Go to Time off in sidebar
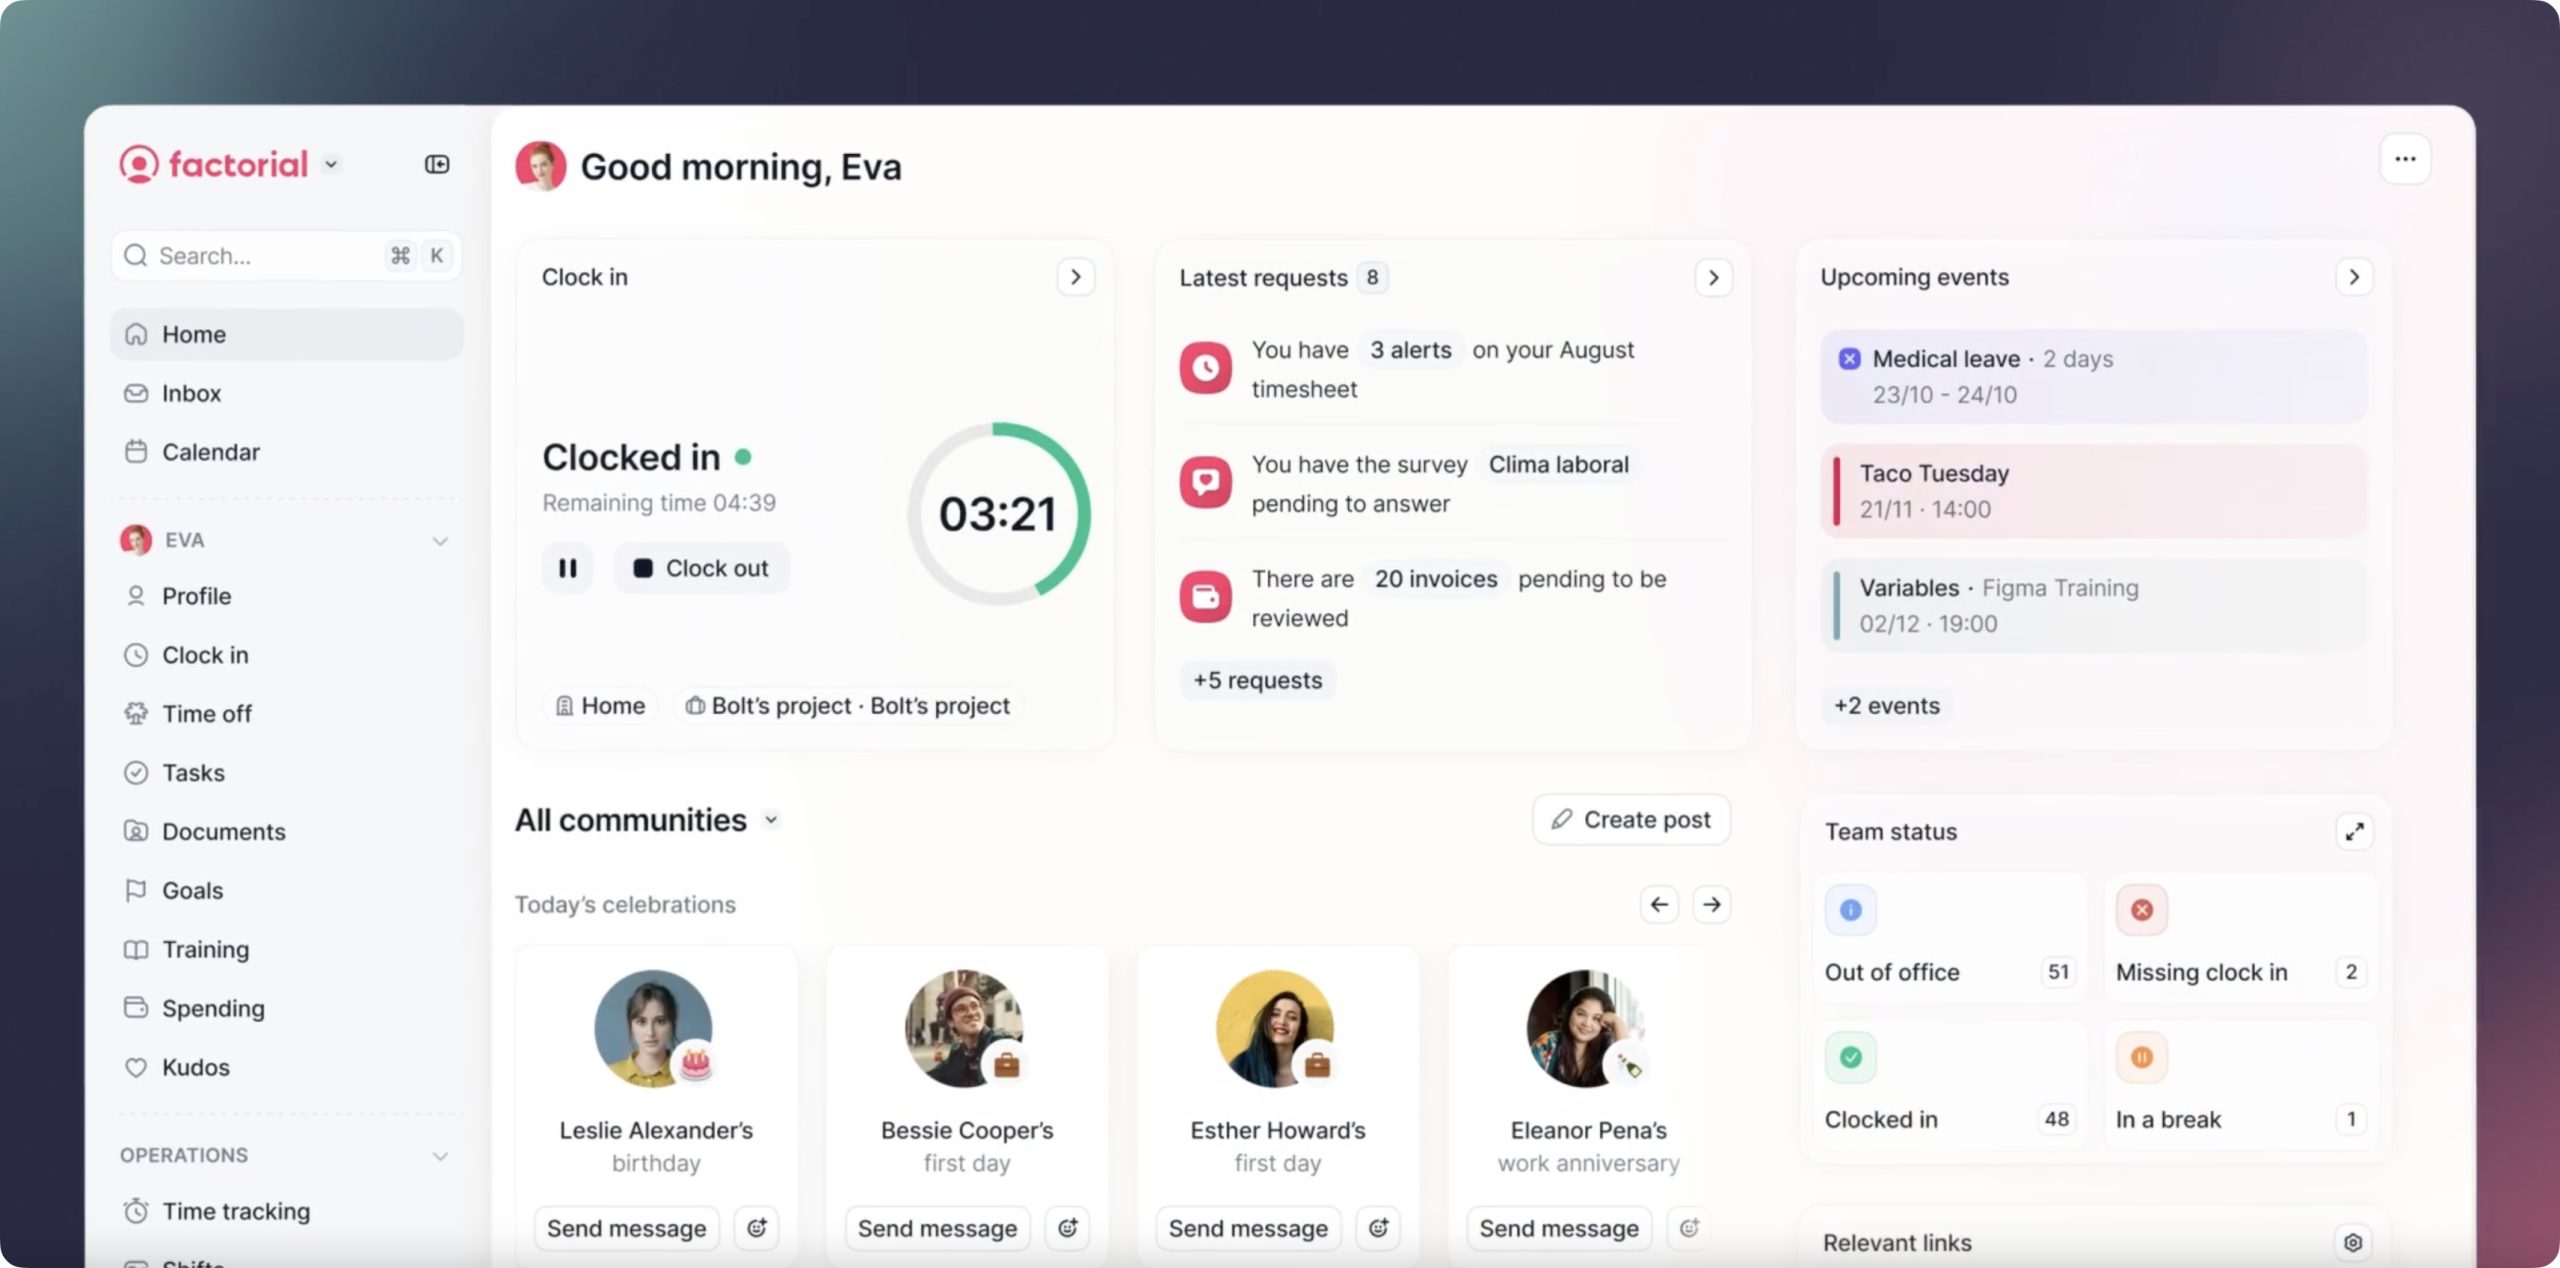2560x1268 pixels. point(206,713)
